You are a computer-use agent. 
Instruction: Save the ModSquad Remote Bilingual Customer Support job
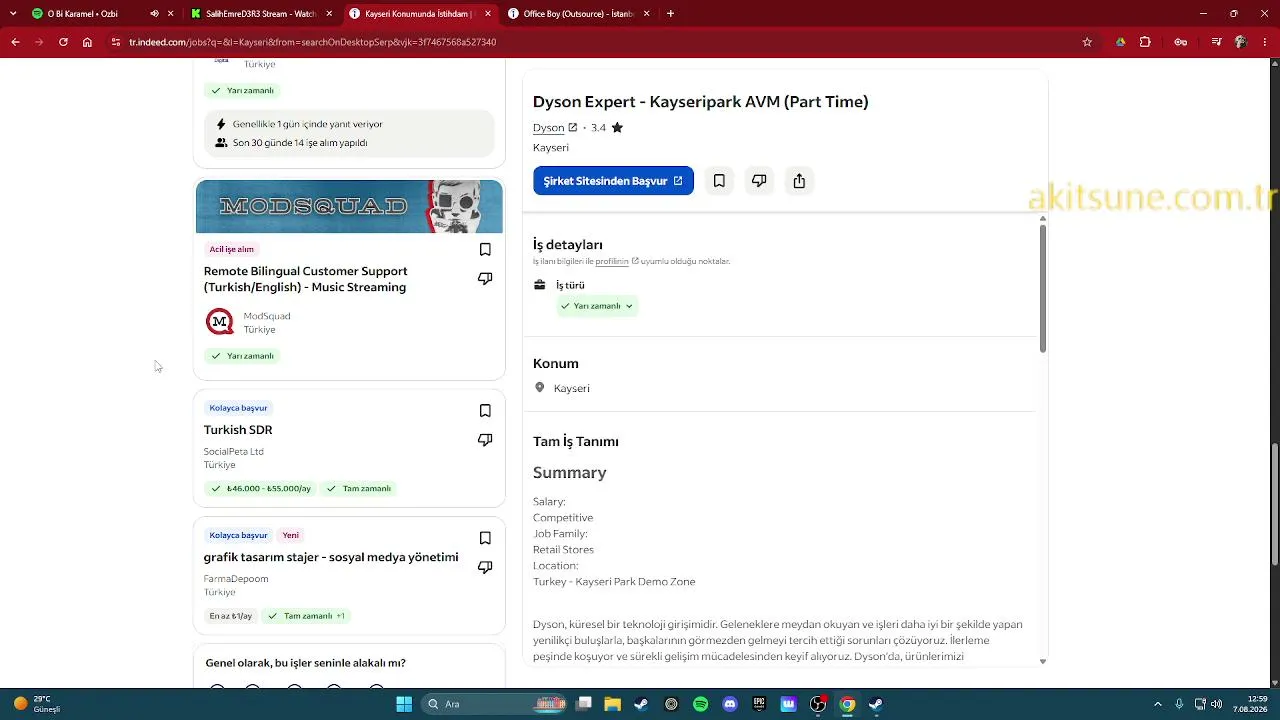pos(485,249)
